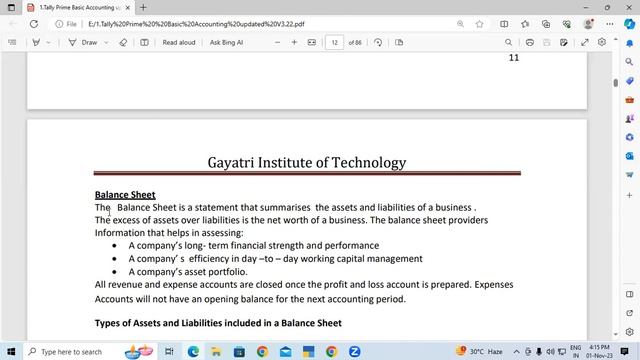This screenshot has height=360, width=640.
Task: Open the notification center
Action: coord(624,351)
